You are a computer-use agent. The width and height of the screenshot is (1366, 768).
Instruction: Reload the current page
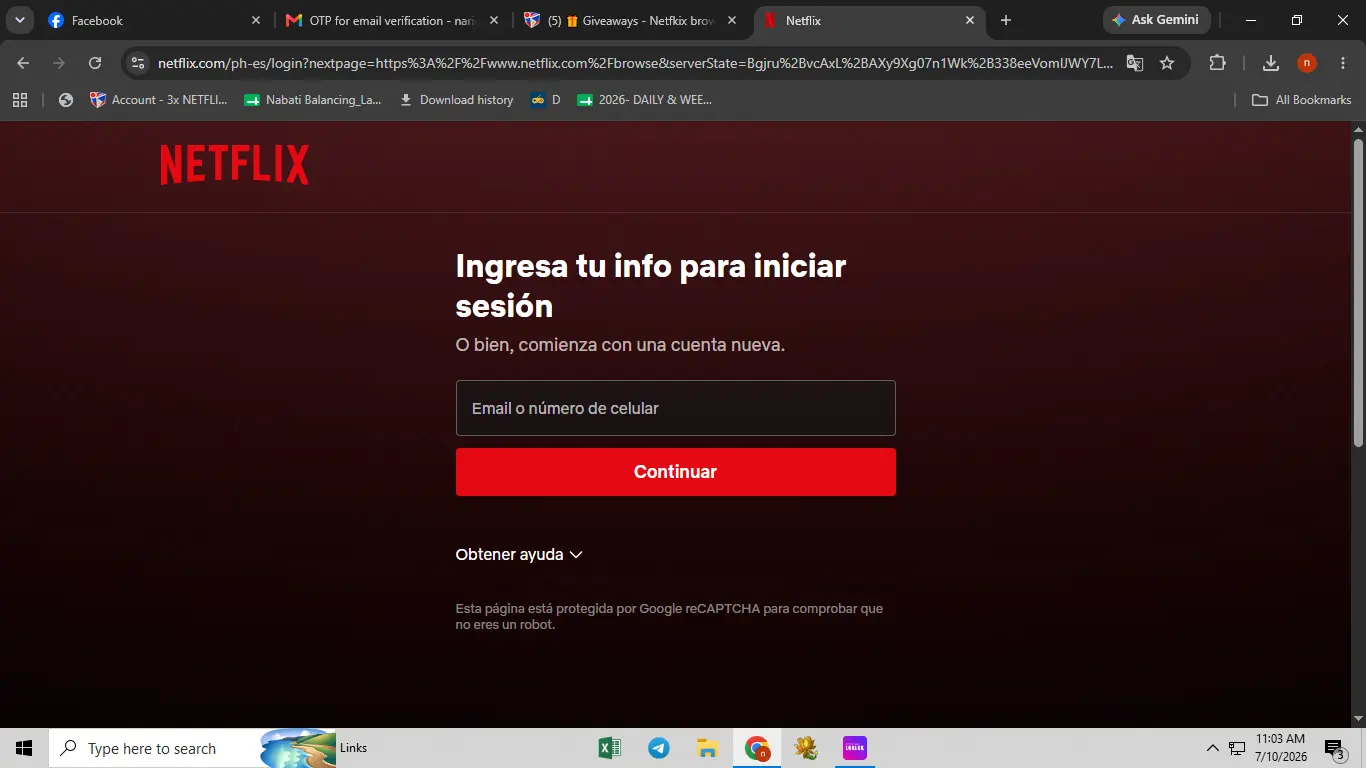pyautogui.click(x=95, y=63)
